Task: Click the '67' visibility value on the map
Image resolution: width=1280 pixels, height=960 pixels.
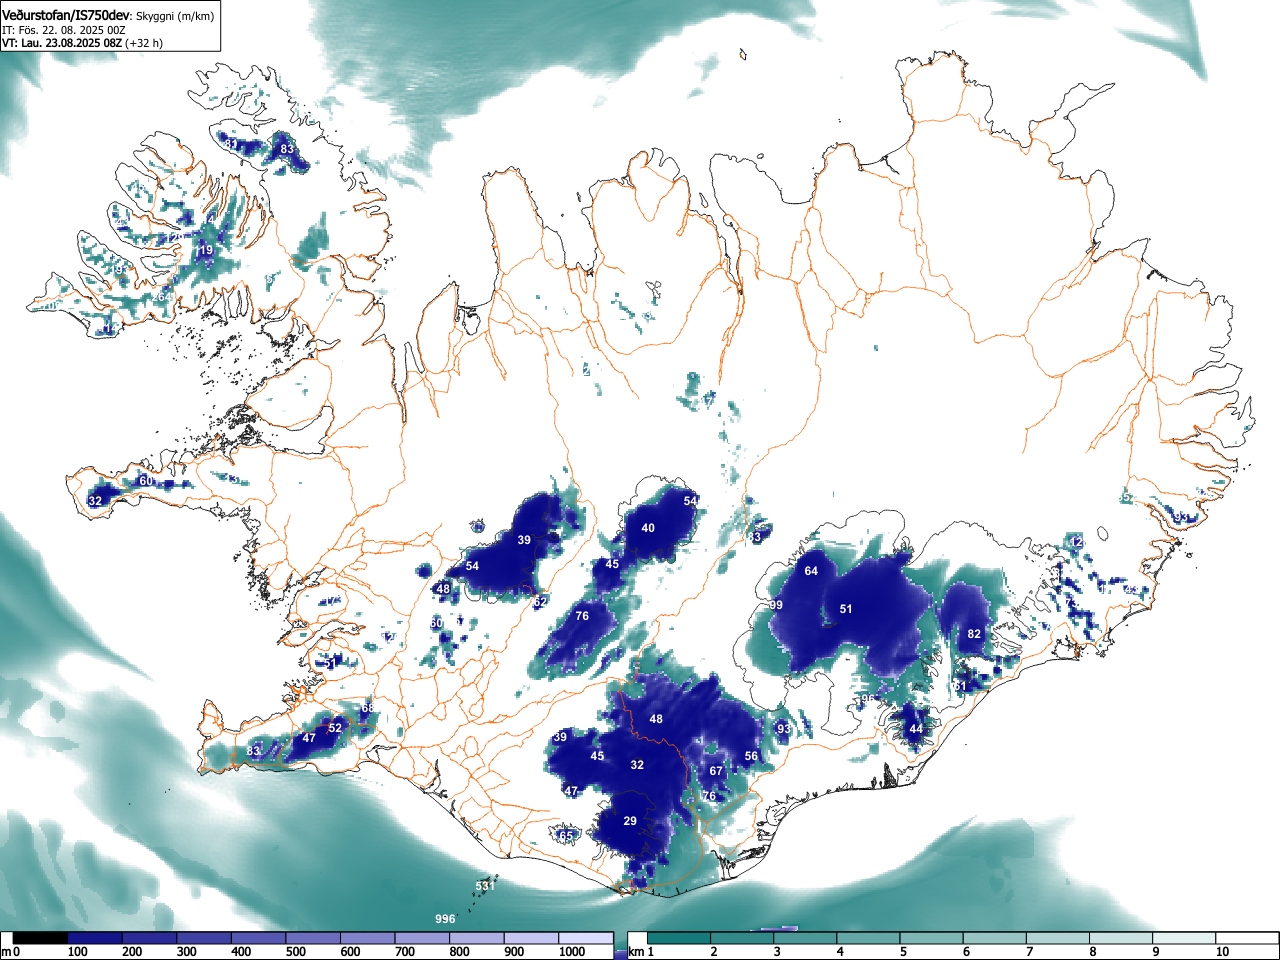Action: (x=716, y=771)
